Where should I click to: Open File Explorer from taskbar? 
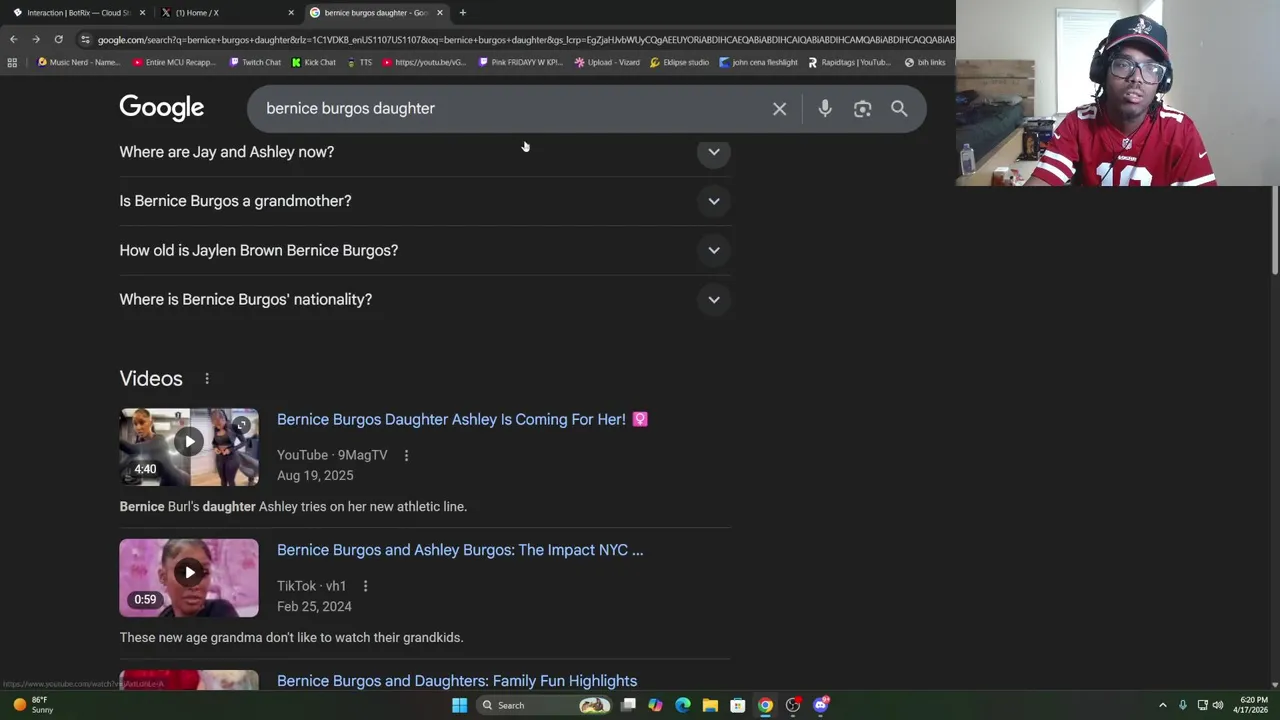(x=710, y=705)
